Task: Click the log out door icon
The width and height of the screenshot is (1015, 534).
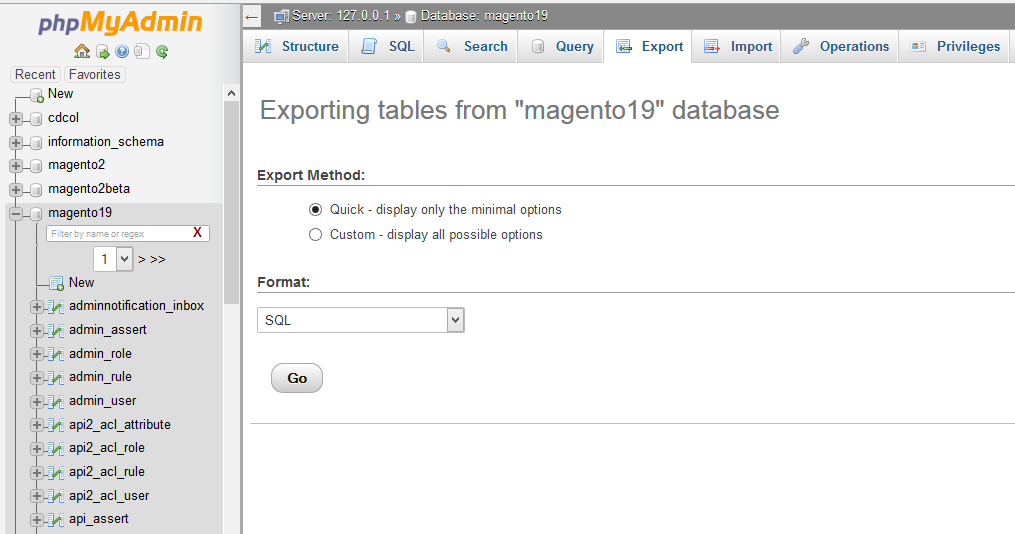Action: pos(102,52)
